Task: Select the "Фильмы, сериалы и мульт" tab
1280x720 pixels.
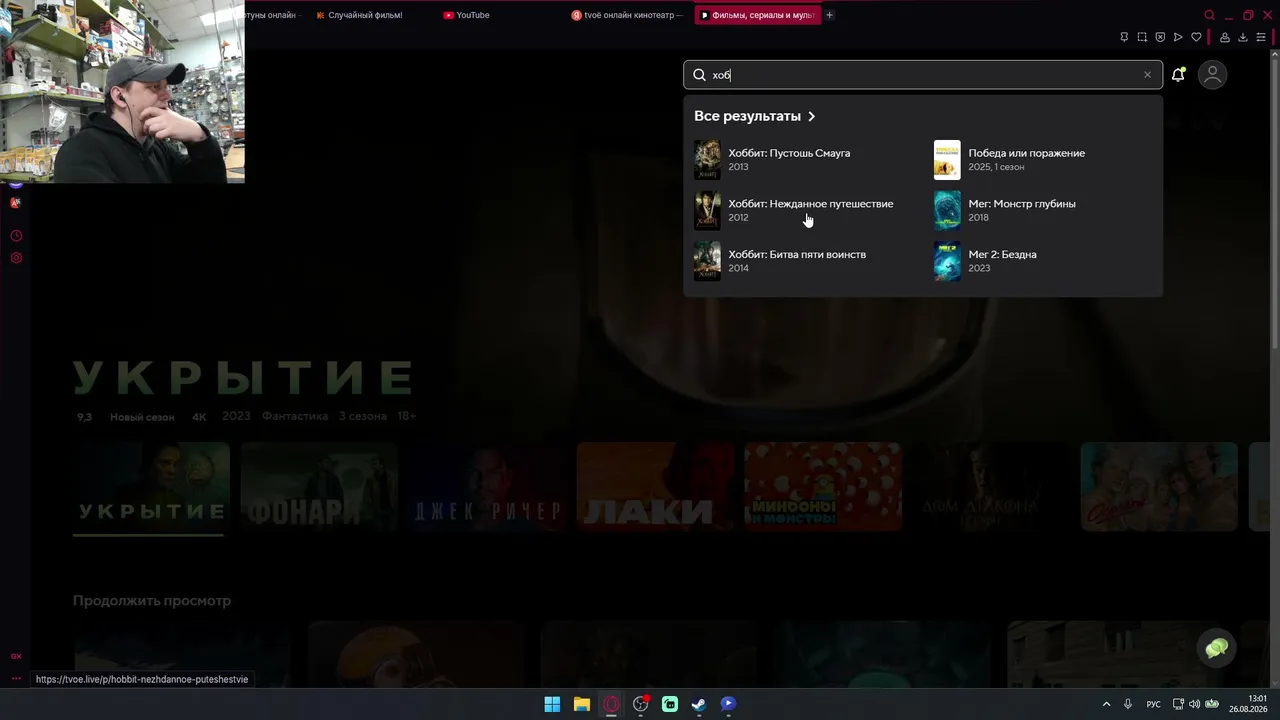Action: (757, 15)
